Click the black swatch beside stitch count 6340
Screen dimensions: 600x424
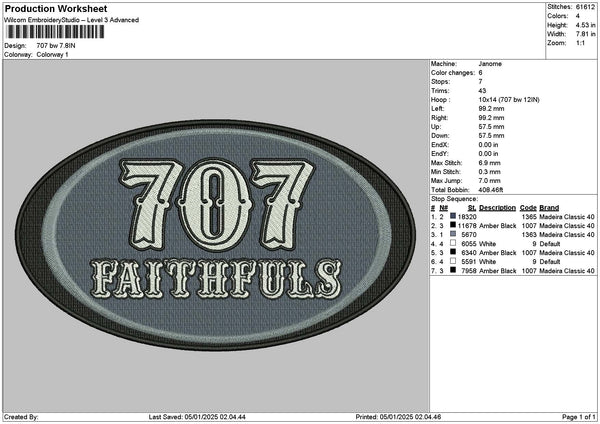point(453,252)
